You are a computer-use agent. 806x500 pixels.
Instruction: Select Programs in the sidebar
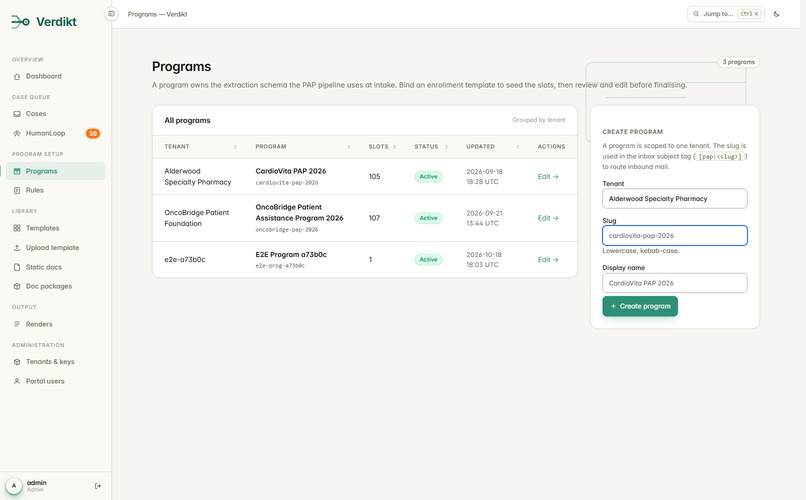[x=56, y=171]
